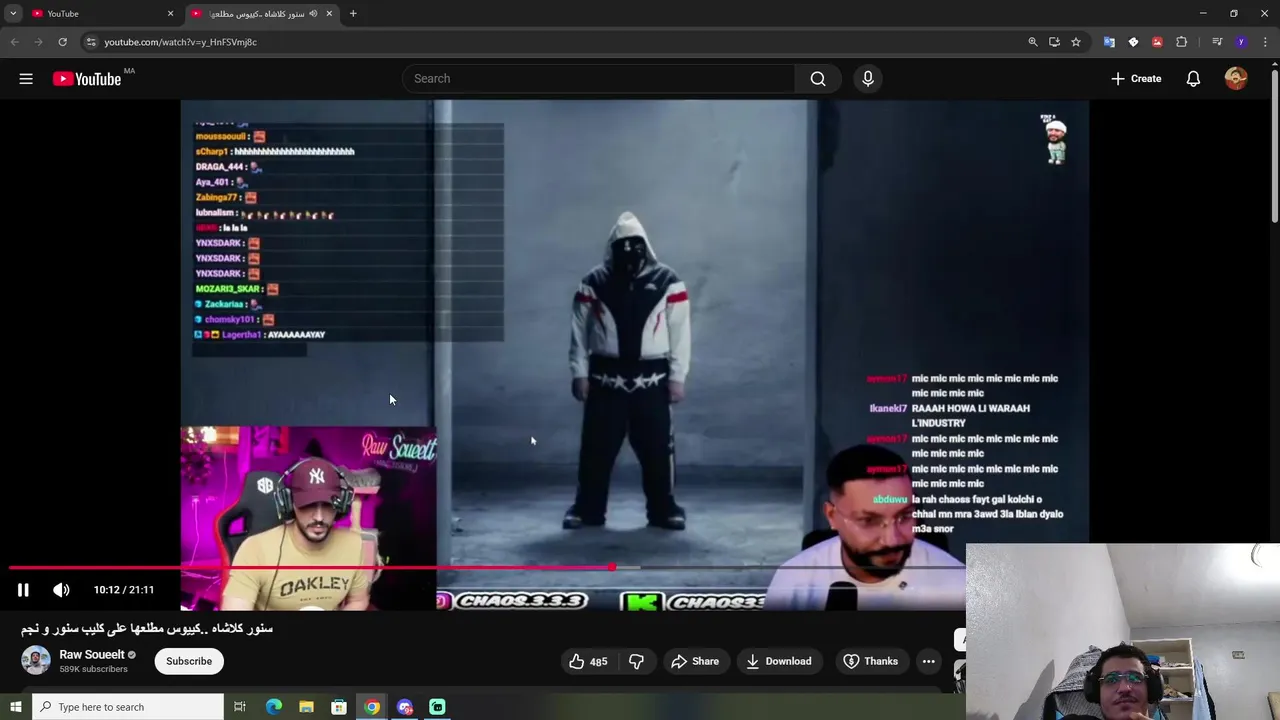Pause the video playback

point(23,590)
